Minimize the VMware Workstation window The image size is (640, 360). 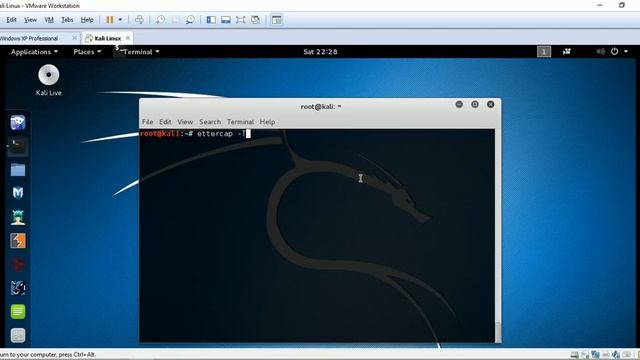tap(600, 5)
